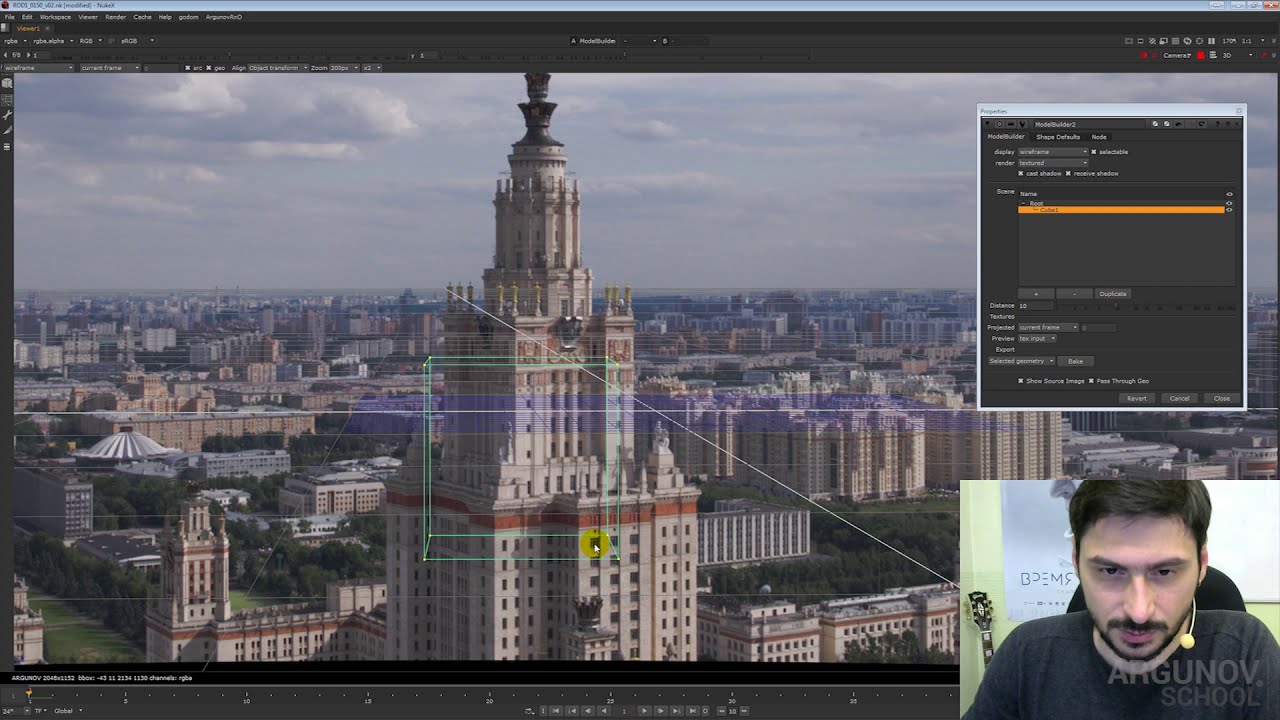Image resolution: width=1280 pixels, height=720 pixels.
Task: Switch to Node tab in Properties
Action: click(x=1098, y=137)
